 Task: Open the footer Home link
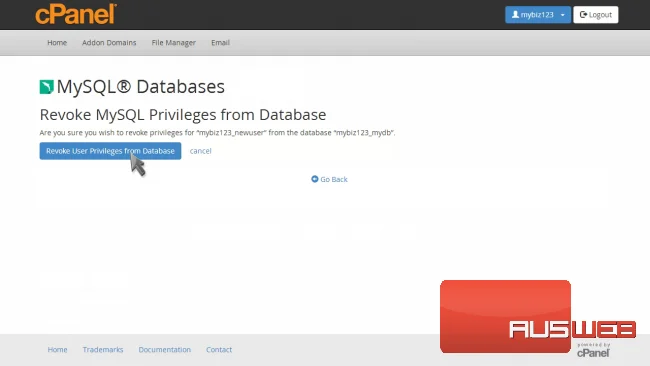pyautogui.click(x=57, y=349)
